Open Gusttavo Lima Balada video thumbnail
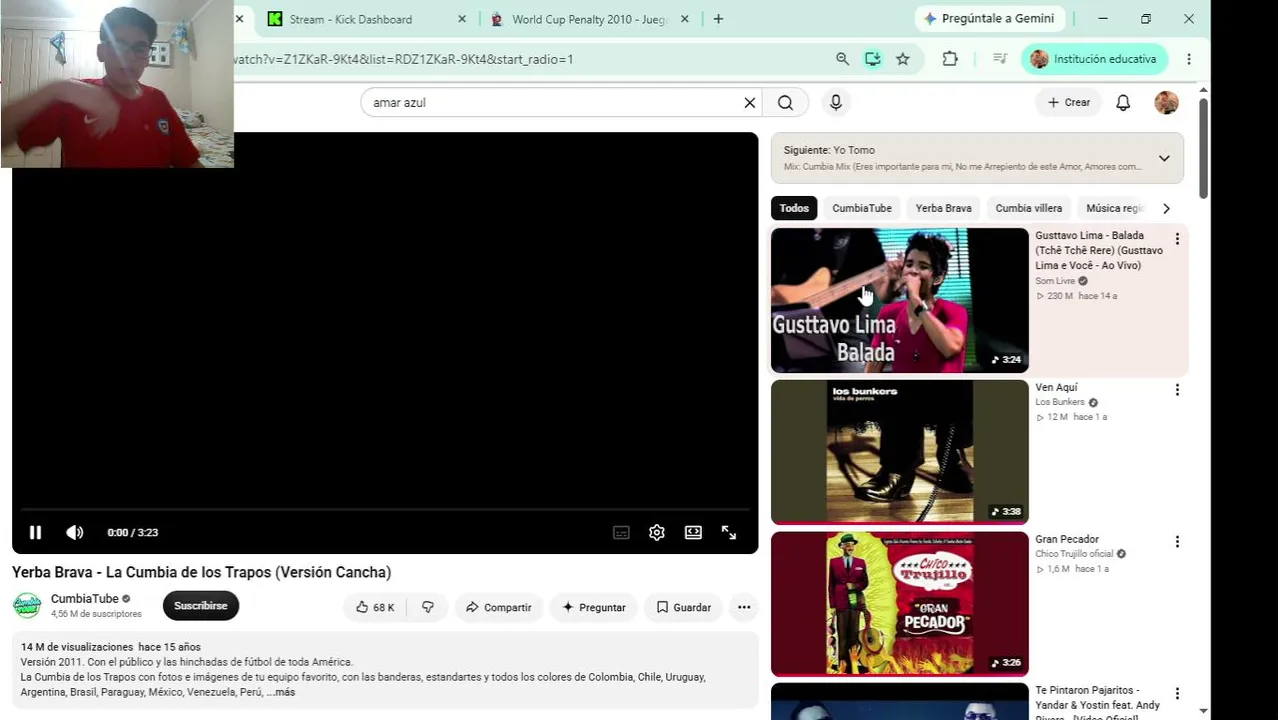 [899, 300]
